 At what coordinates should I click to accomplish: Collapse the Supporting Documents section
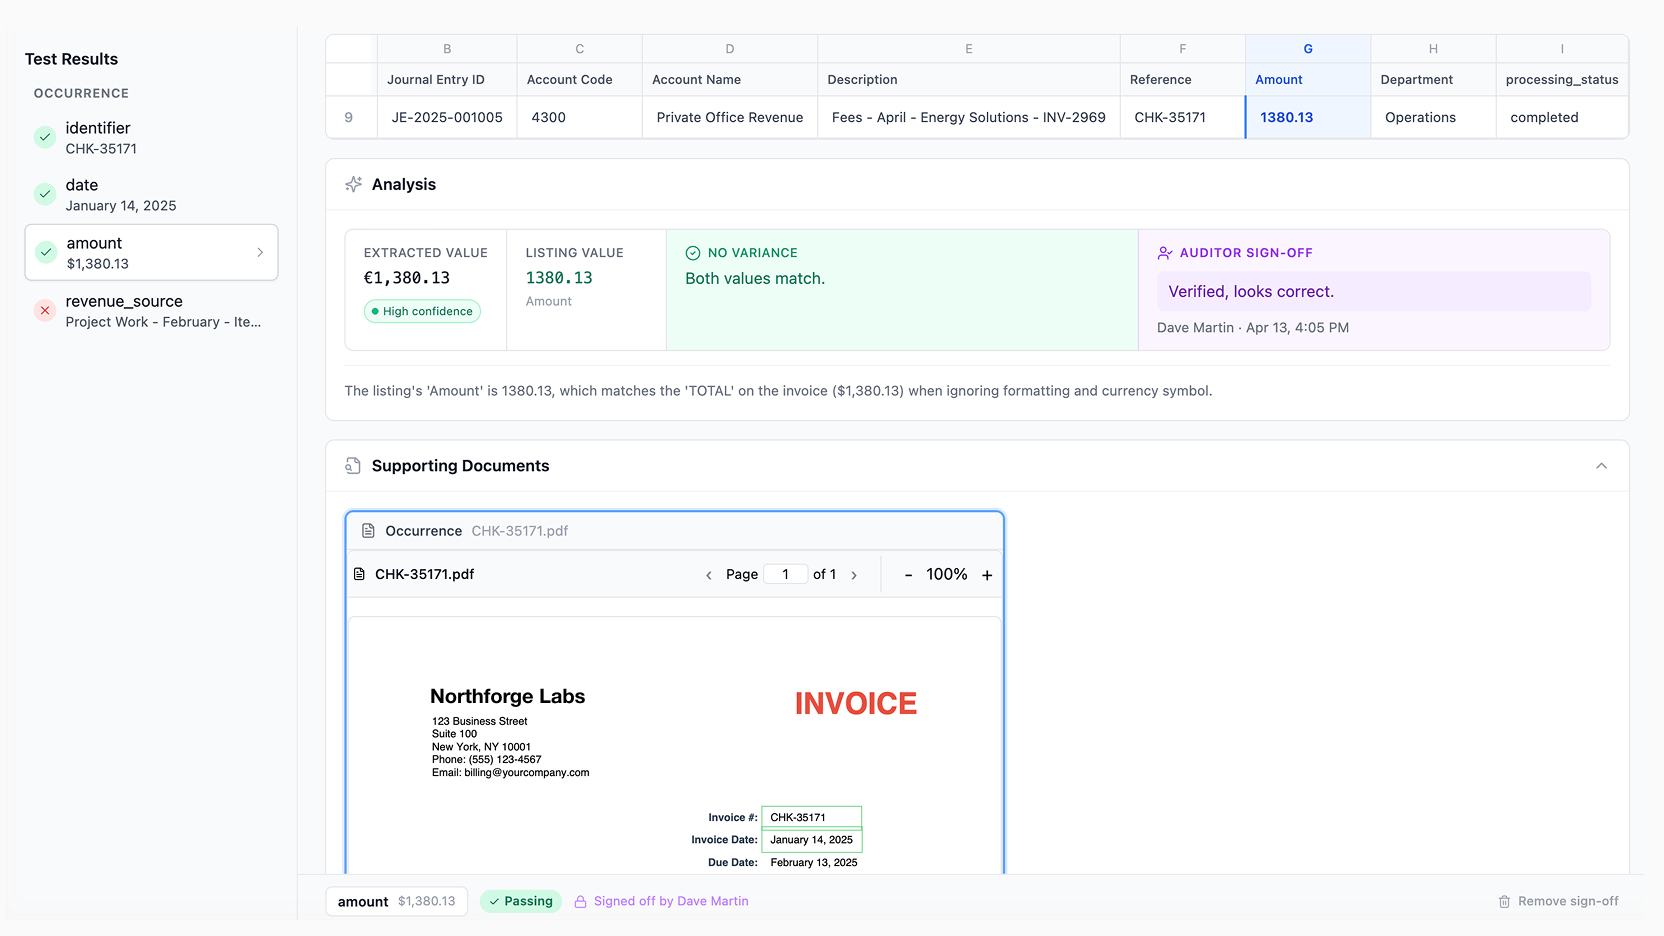pyautogui.click(x=1601, y=466)
